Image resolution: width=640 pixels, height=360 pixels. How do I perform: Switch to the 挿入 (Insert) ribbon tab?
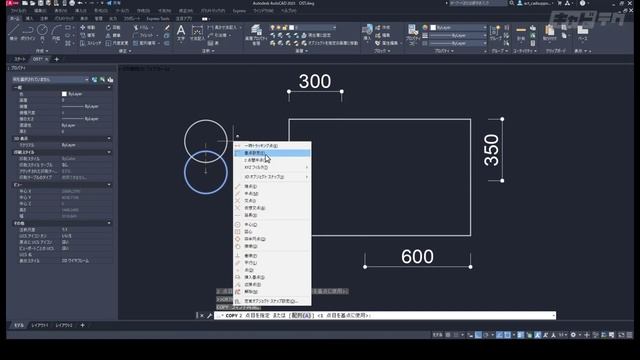coord(29,19)
